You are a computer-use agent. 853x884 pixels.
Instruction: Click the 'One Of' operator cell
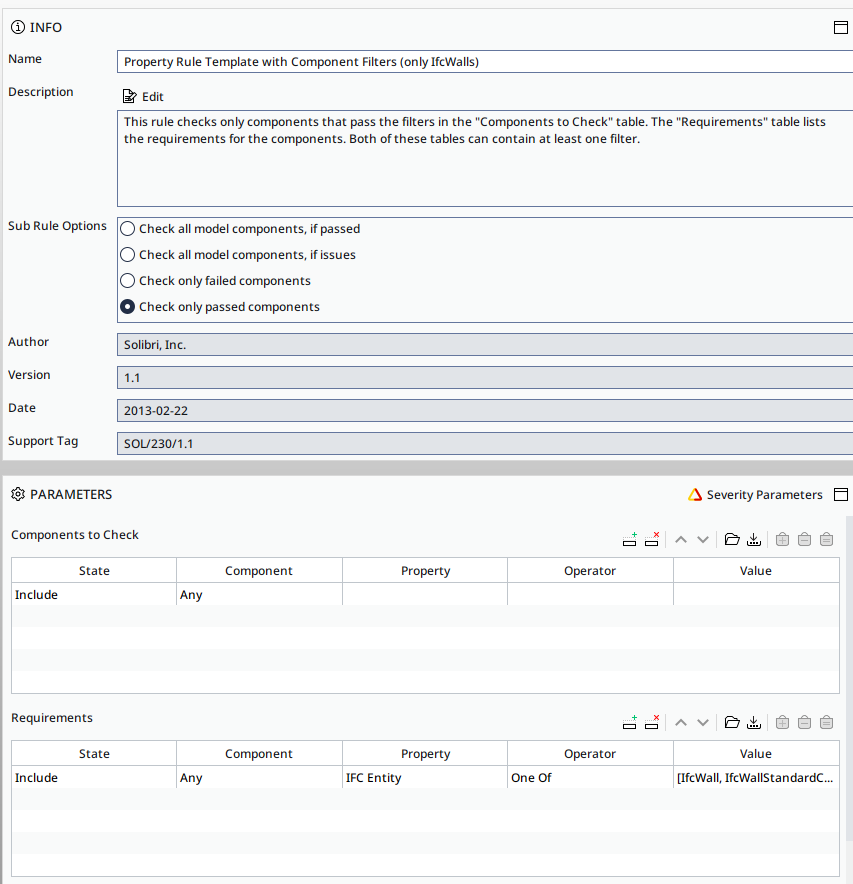pos(590,777)
